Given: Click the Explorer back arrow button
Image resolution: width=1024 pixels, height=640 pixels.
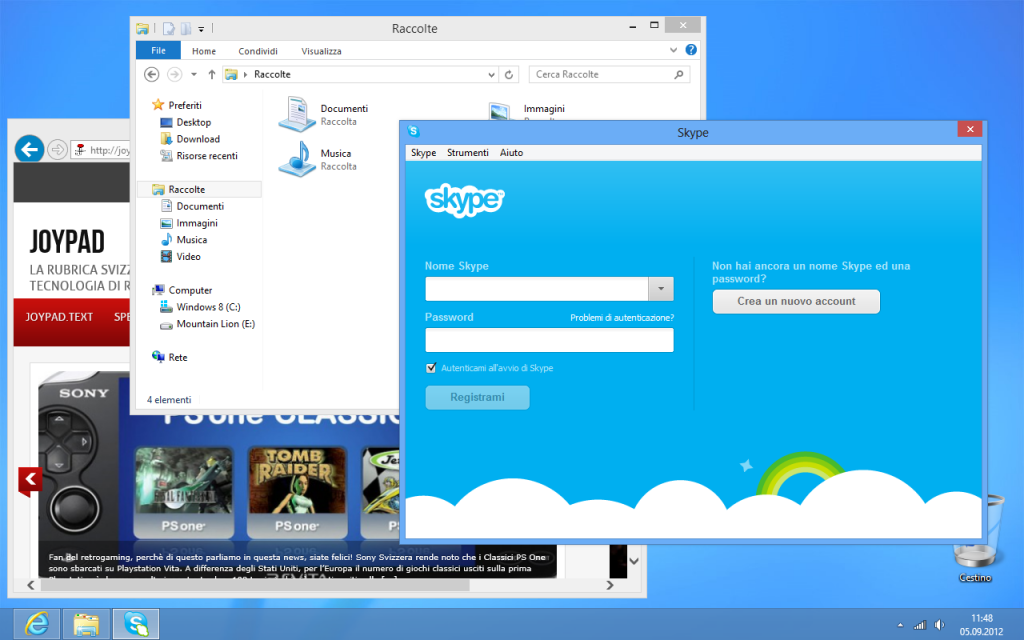Looking at the screenshot, I should coord(152,74).
